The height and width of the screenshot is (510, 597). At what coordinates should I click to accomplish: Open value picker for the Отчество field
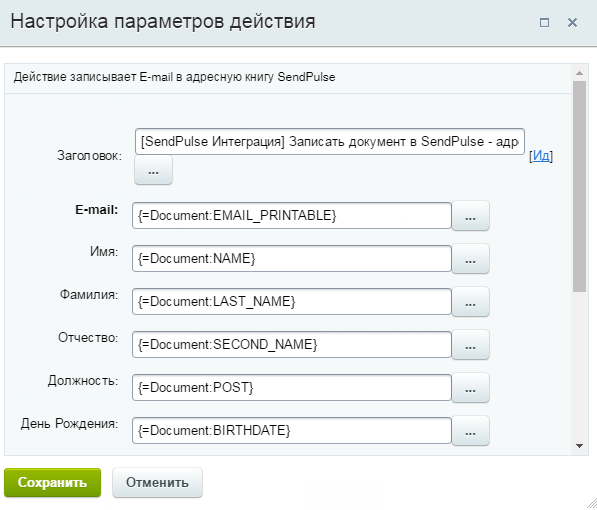pyautogui.click(x=471, y=345)
